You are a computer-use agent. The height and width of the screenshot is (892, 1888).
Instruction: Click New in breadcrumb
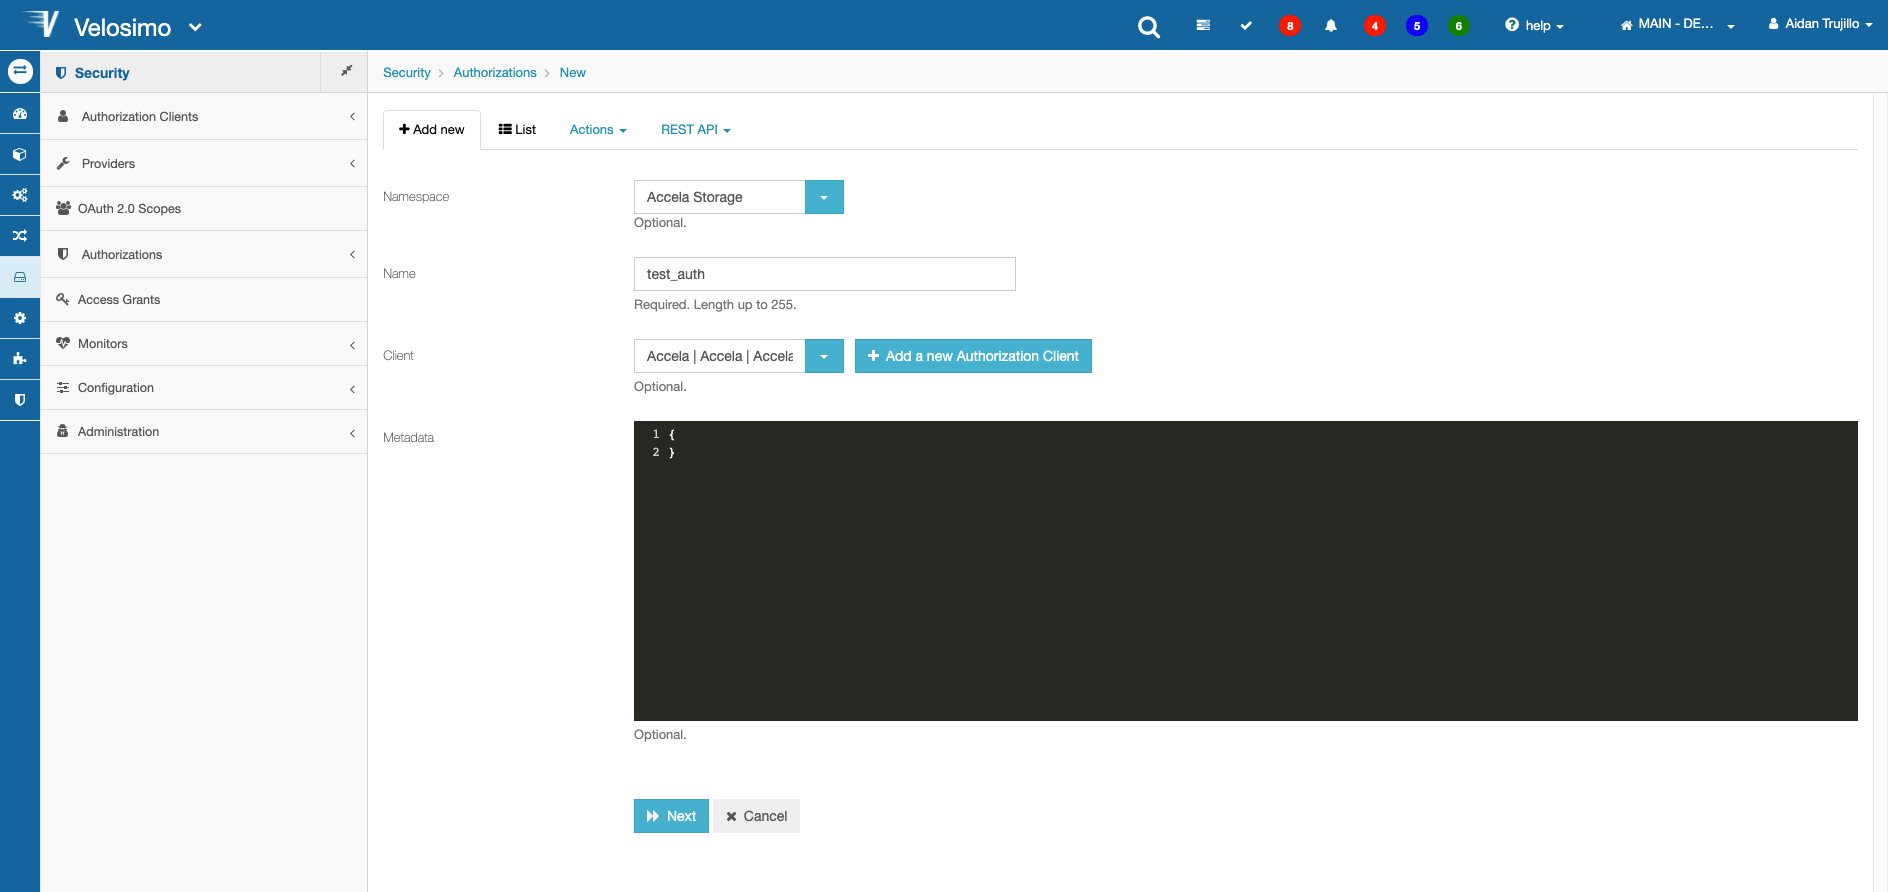[573, 73]
